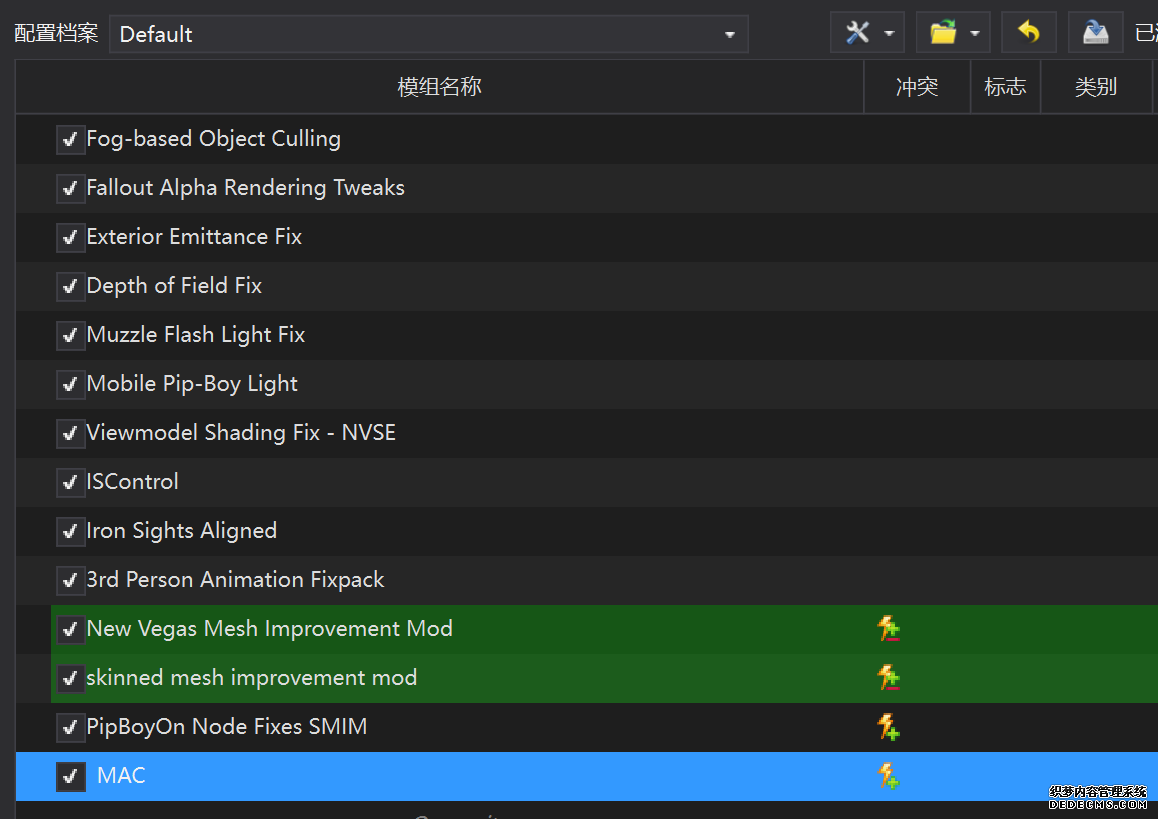The image size is (1158, 819).
Task: Expand the open folder menu dropdown arrow
Action: click(x=974, y=33)
